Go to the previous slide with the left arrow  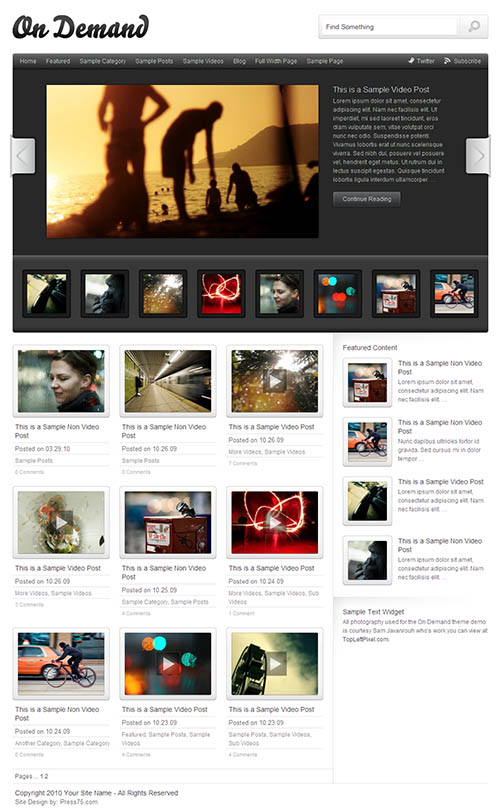[23, 156]
